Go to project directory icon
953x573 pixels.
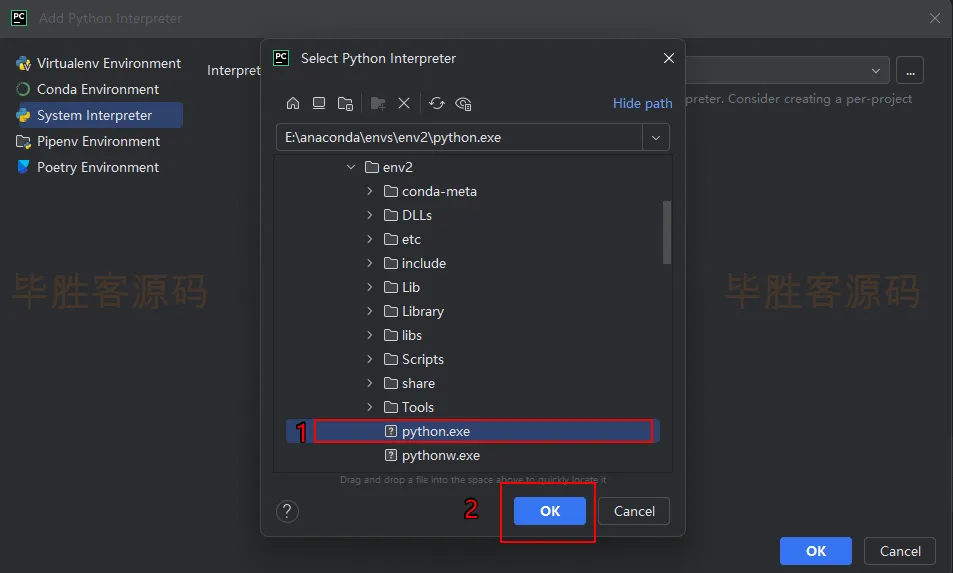[x=345, y=104]
